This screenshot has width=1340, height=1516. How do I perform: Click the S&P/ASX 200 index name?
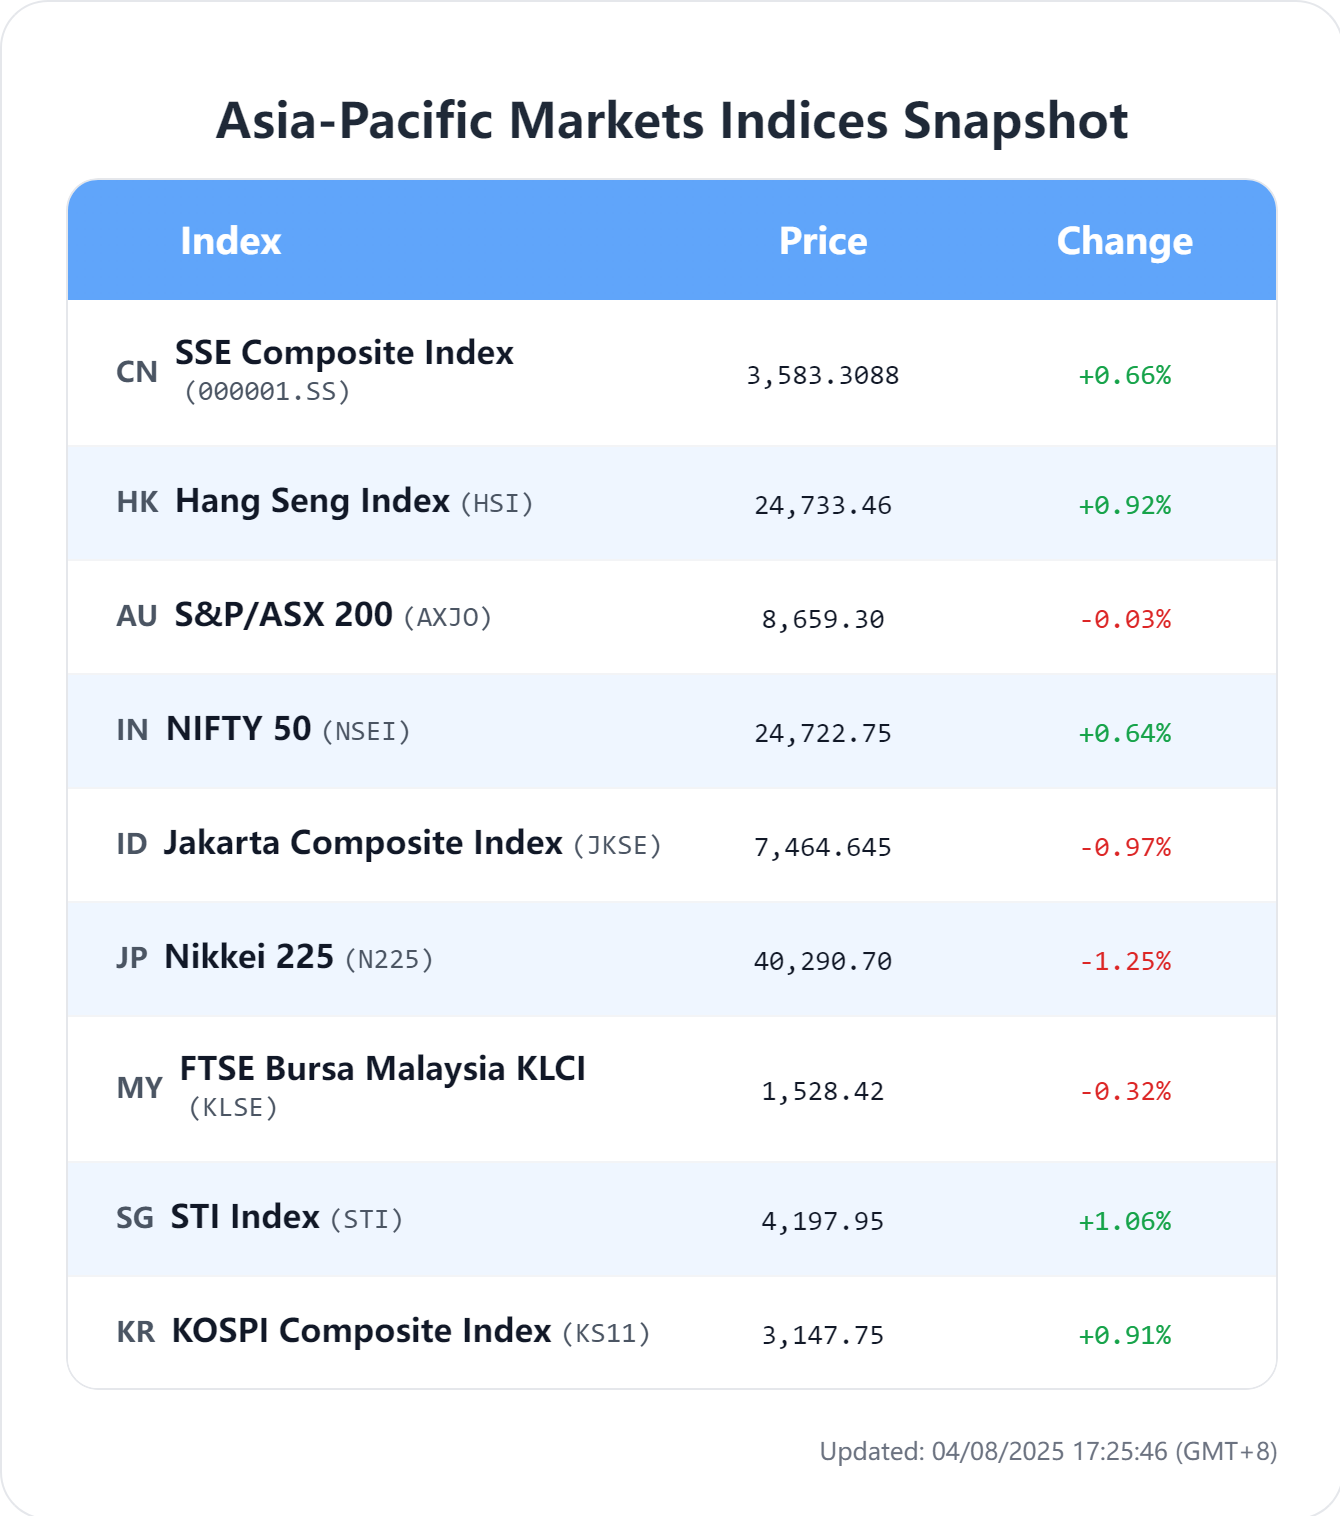click(x=283, y=614)
